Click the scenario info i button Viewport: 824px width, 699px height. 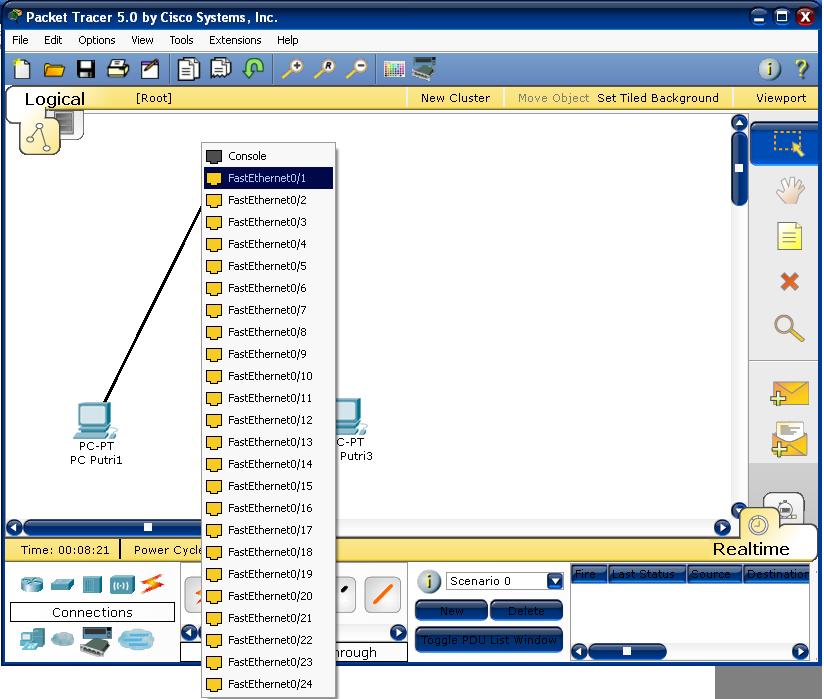pos(429,582)
